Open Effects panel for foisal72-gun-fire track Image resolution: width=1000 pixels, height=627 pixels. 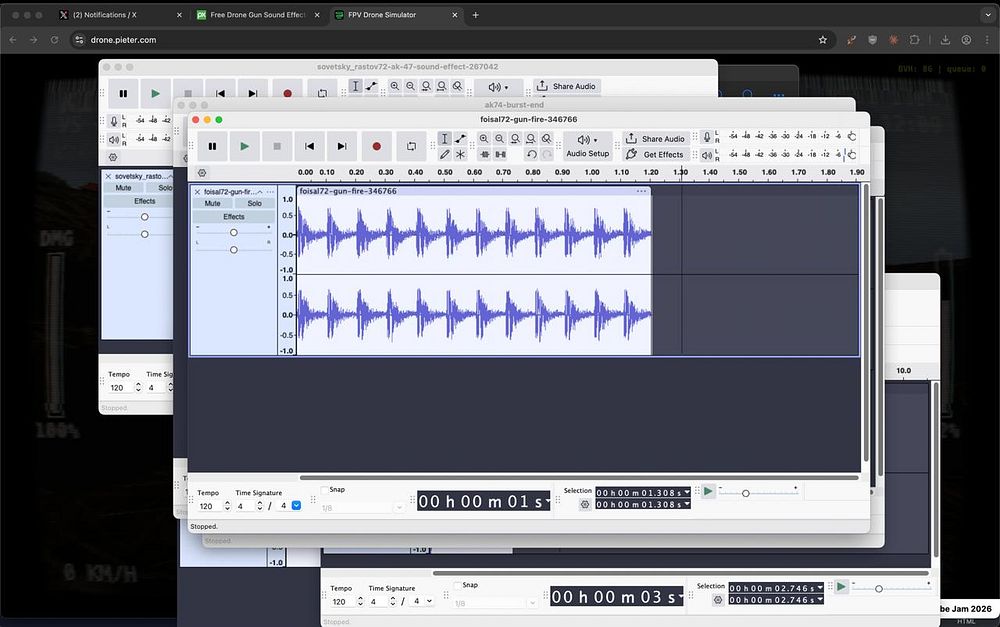233,217
